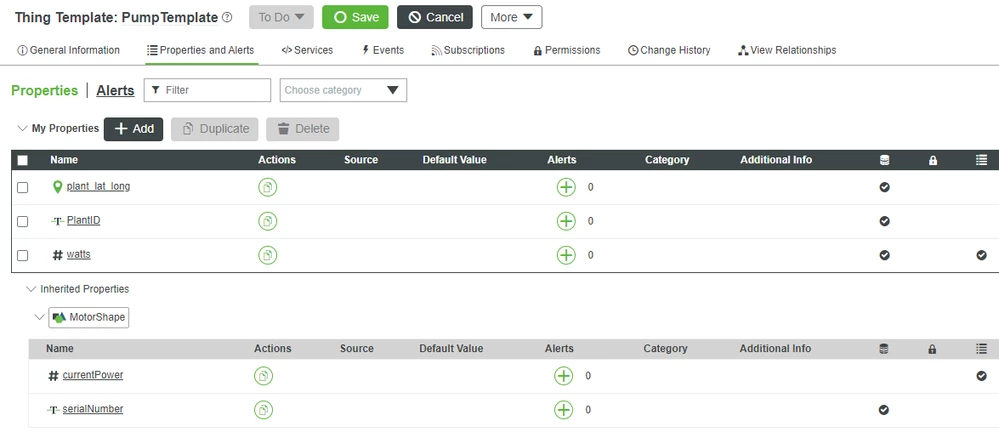The image size is (999, 433).
Task: Click persistent checkmark in PlantID row
Action: [884, 221]
